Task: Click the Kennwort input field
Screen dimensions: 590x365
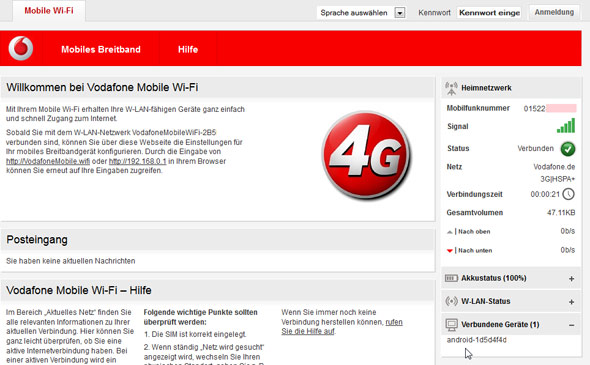Action: 489,13
